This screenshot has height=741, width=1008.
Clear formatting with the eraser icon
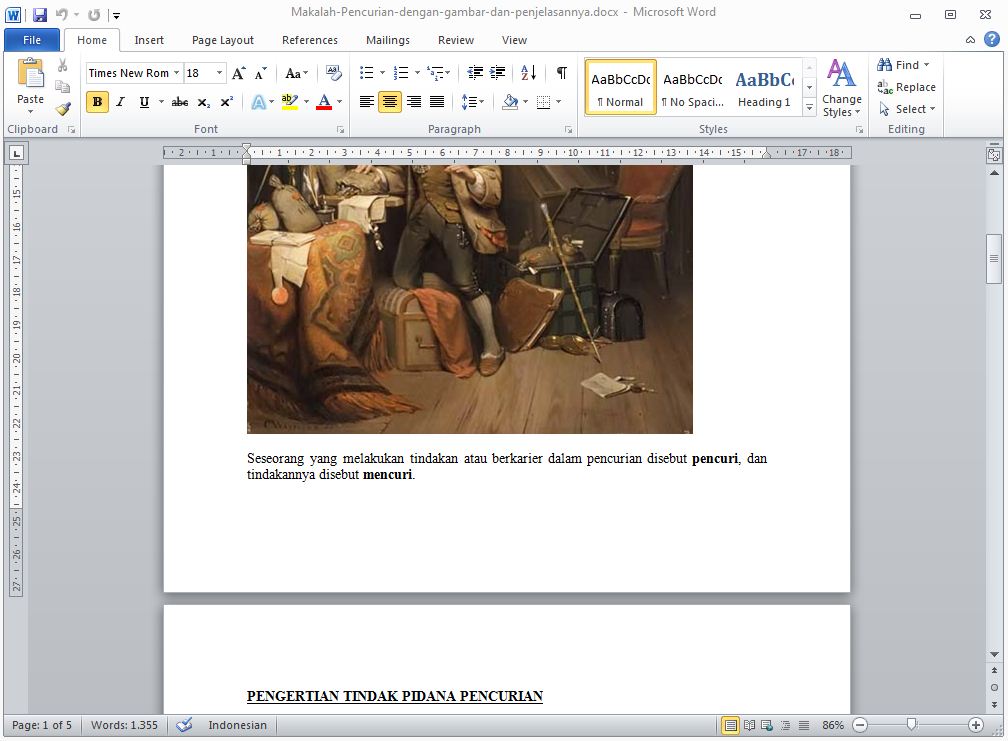pos(334,73)
